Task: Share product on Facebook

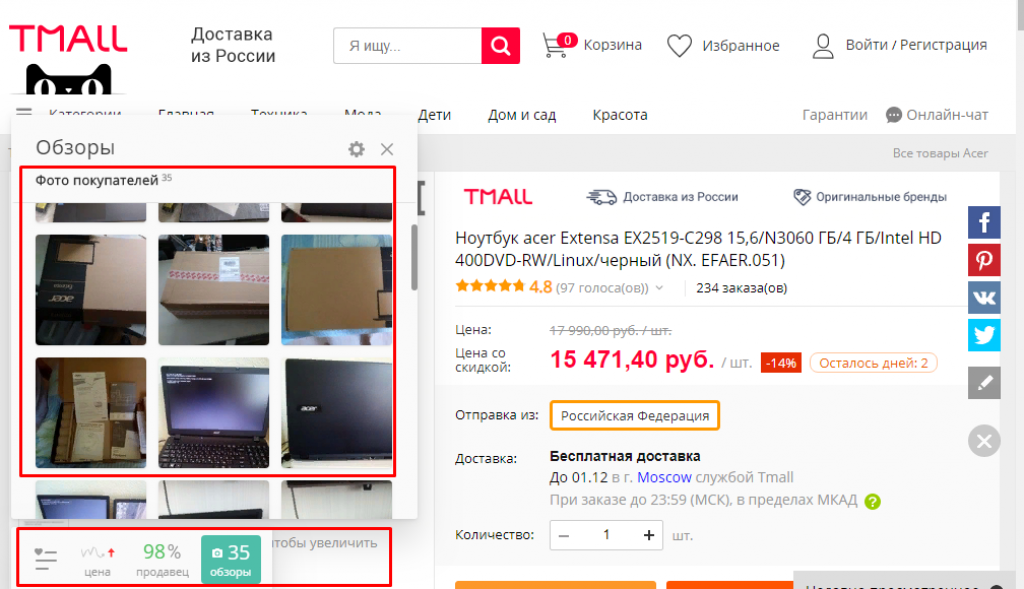Action: (x=983, y=222)
